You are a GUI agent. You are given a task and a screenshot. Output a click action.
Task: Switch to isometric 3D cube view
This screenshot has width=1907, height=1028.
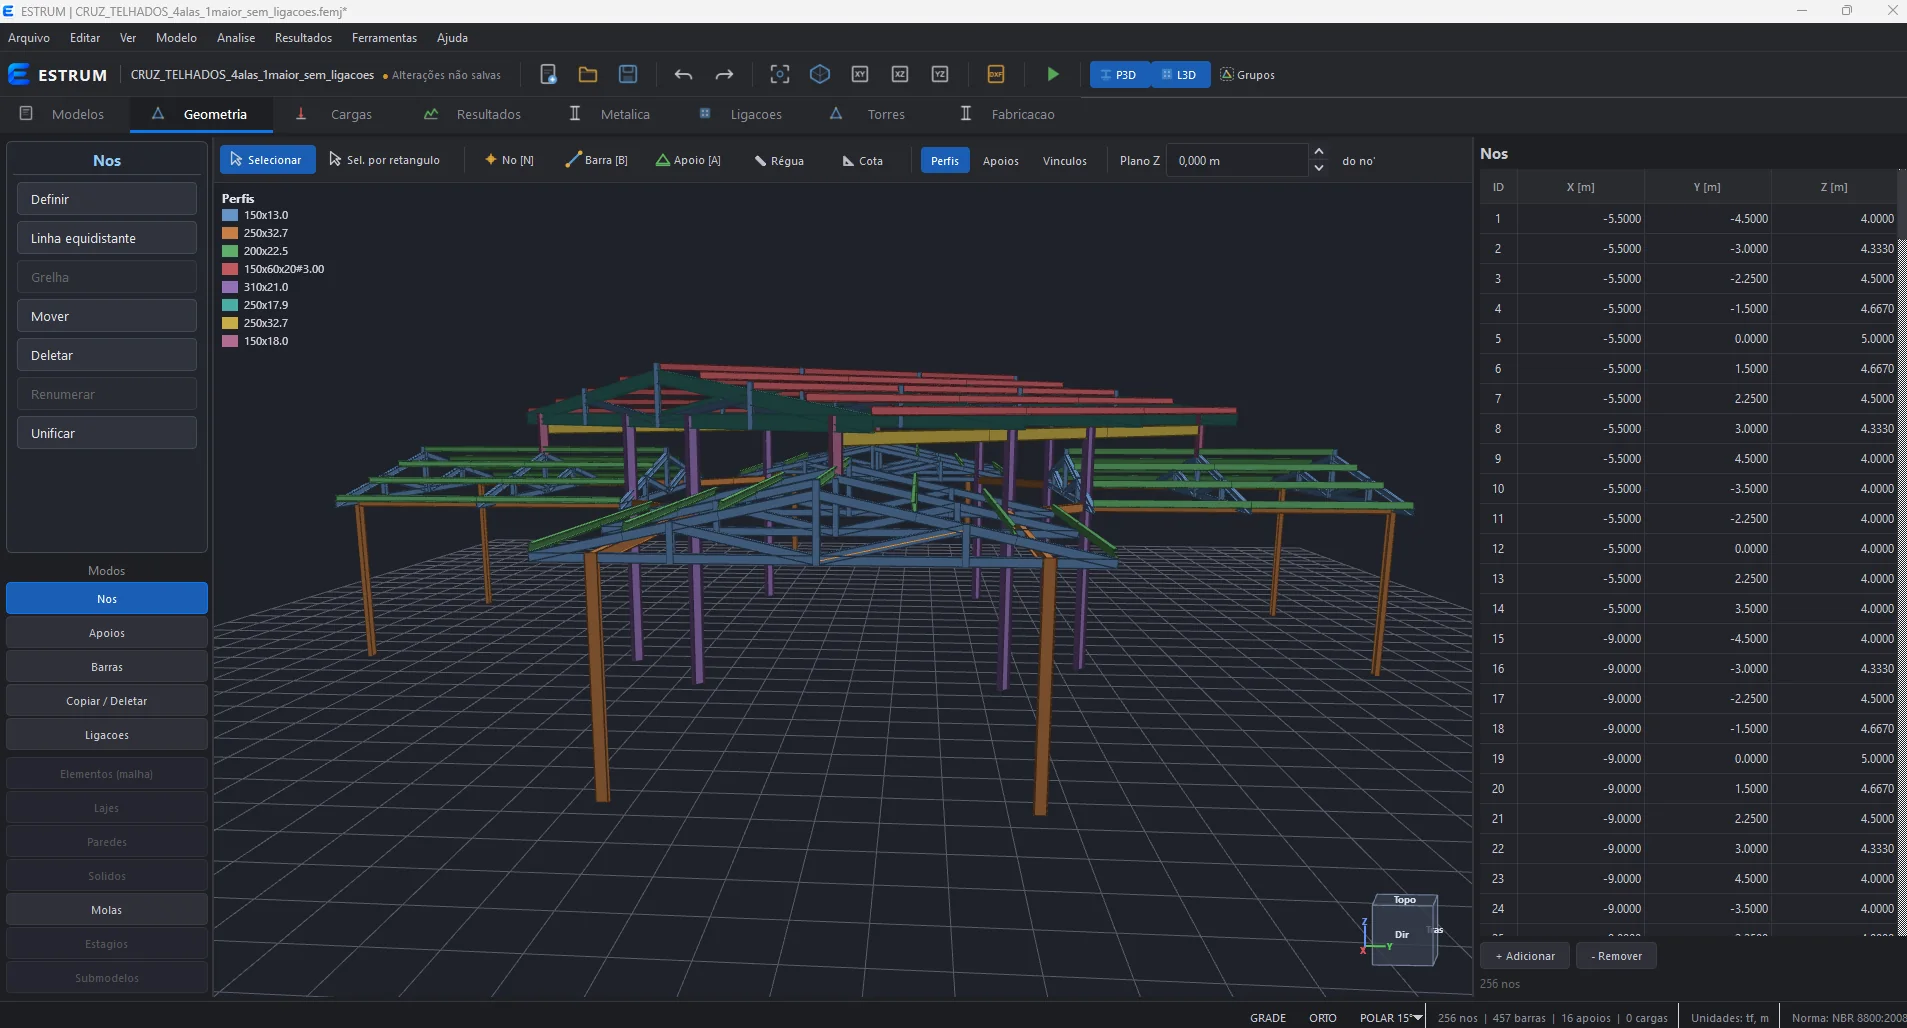[820, 74]
